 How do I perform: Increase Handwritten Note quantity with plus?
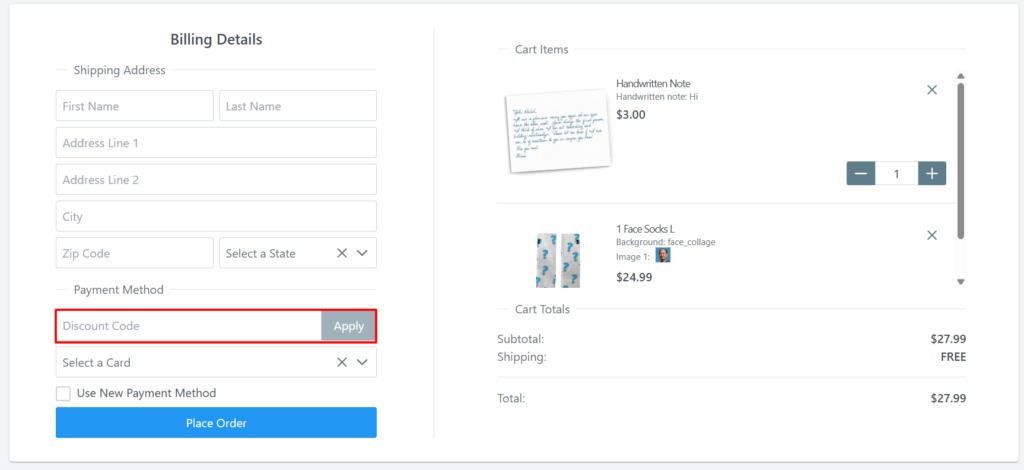(931, 174)
